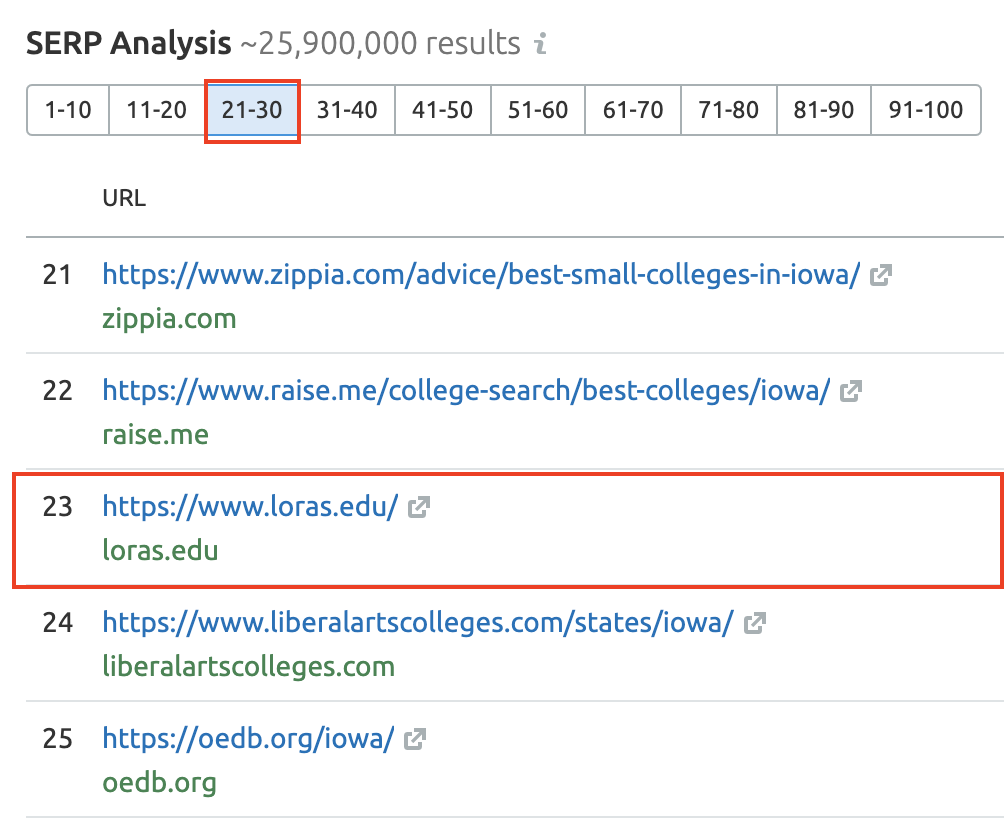1004x824 pixels.
Task: Click the green liberalartscolleges.com domain
Action: [x=248, y=666]
